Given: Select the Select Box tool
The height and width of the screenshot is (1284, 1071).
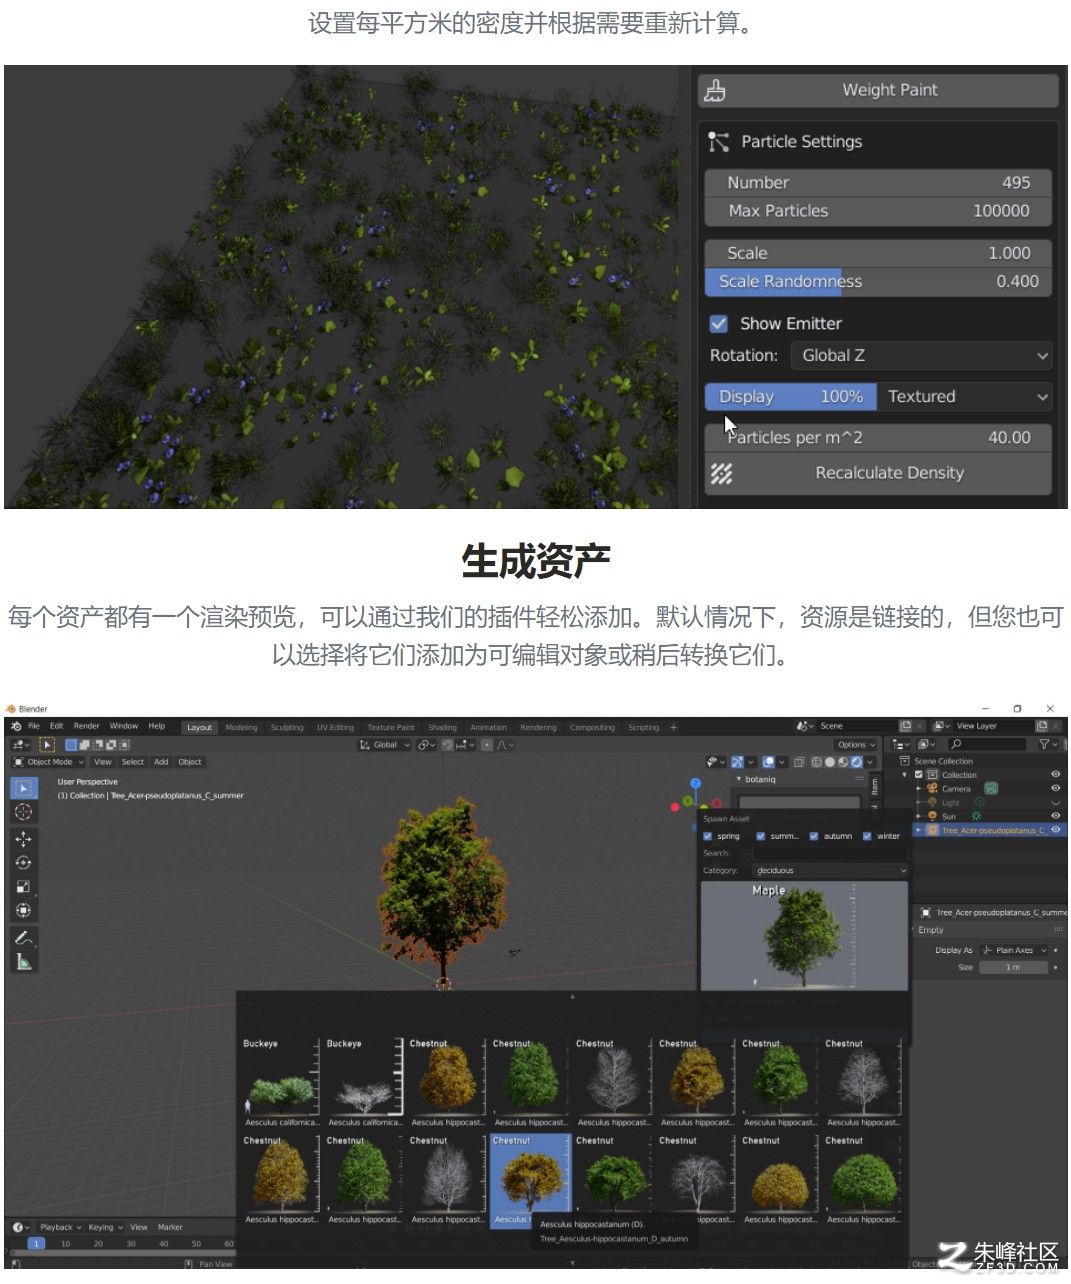Looking at the screenshot, I should [24, 788].
